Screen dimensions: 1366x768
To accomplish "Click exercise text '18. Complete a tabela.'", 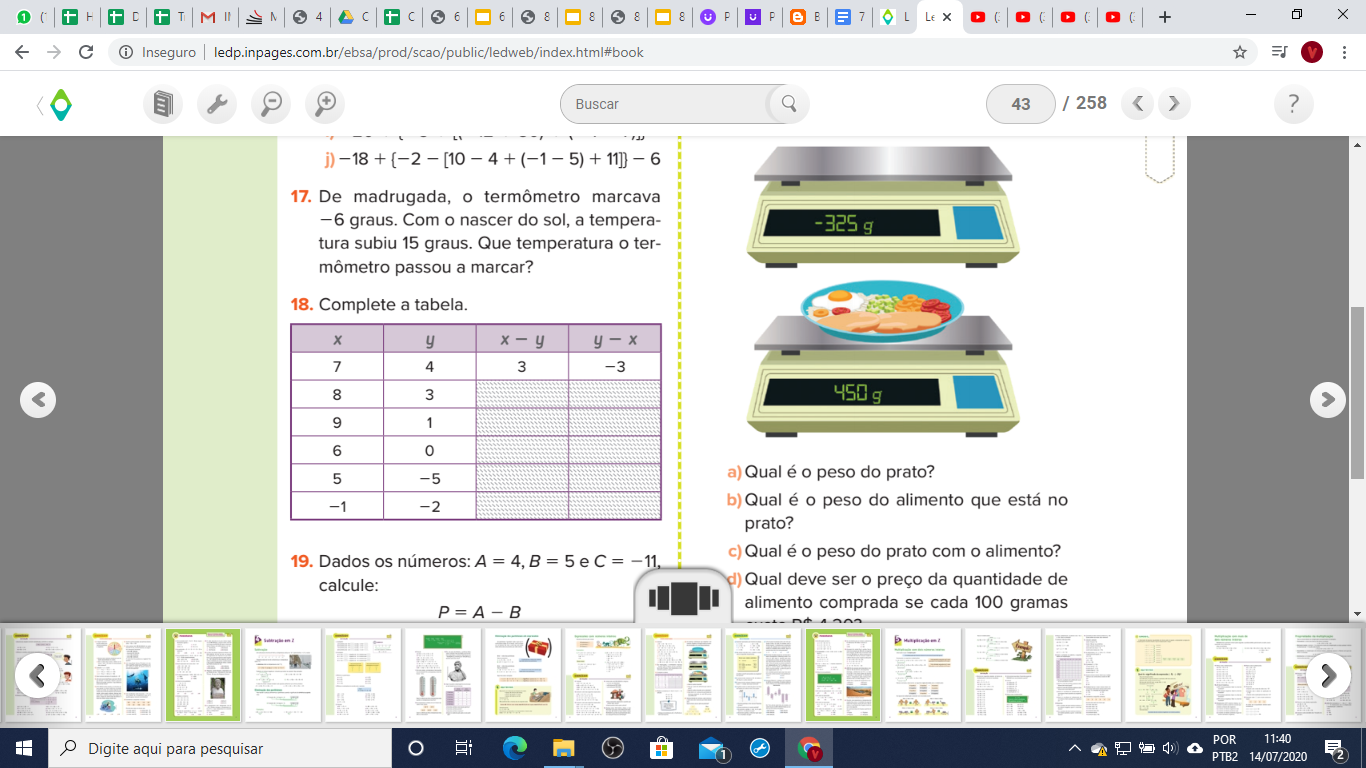I will (379, 304).
